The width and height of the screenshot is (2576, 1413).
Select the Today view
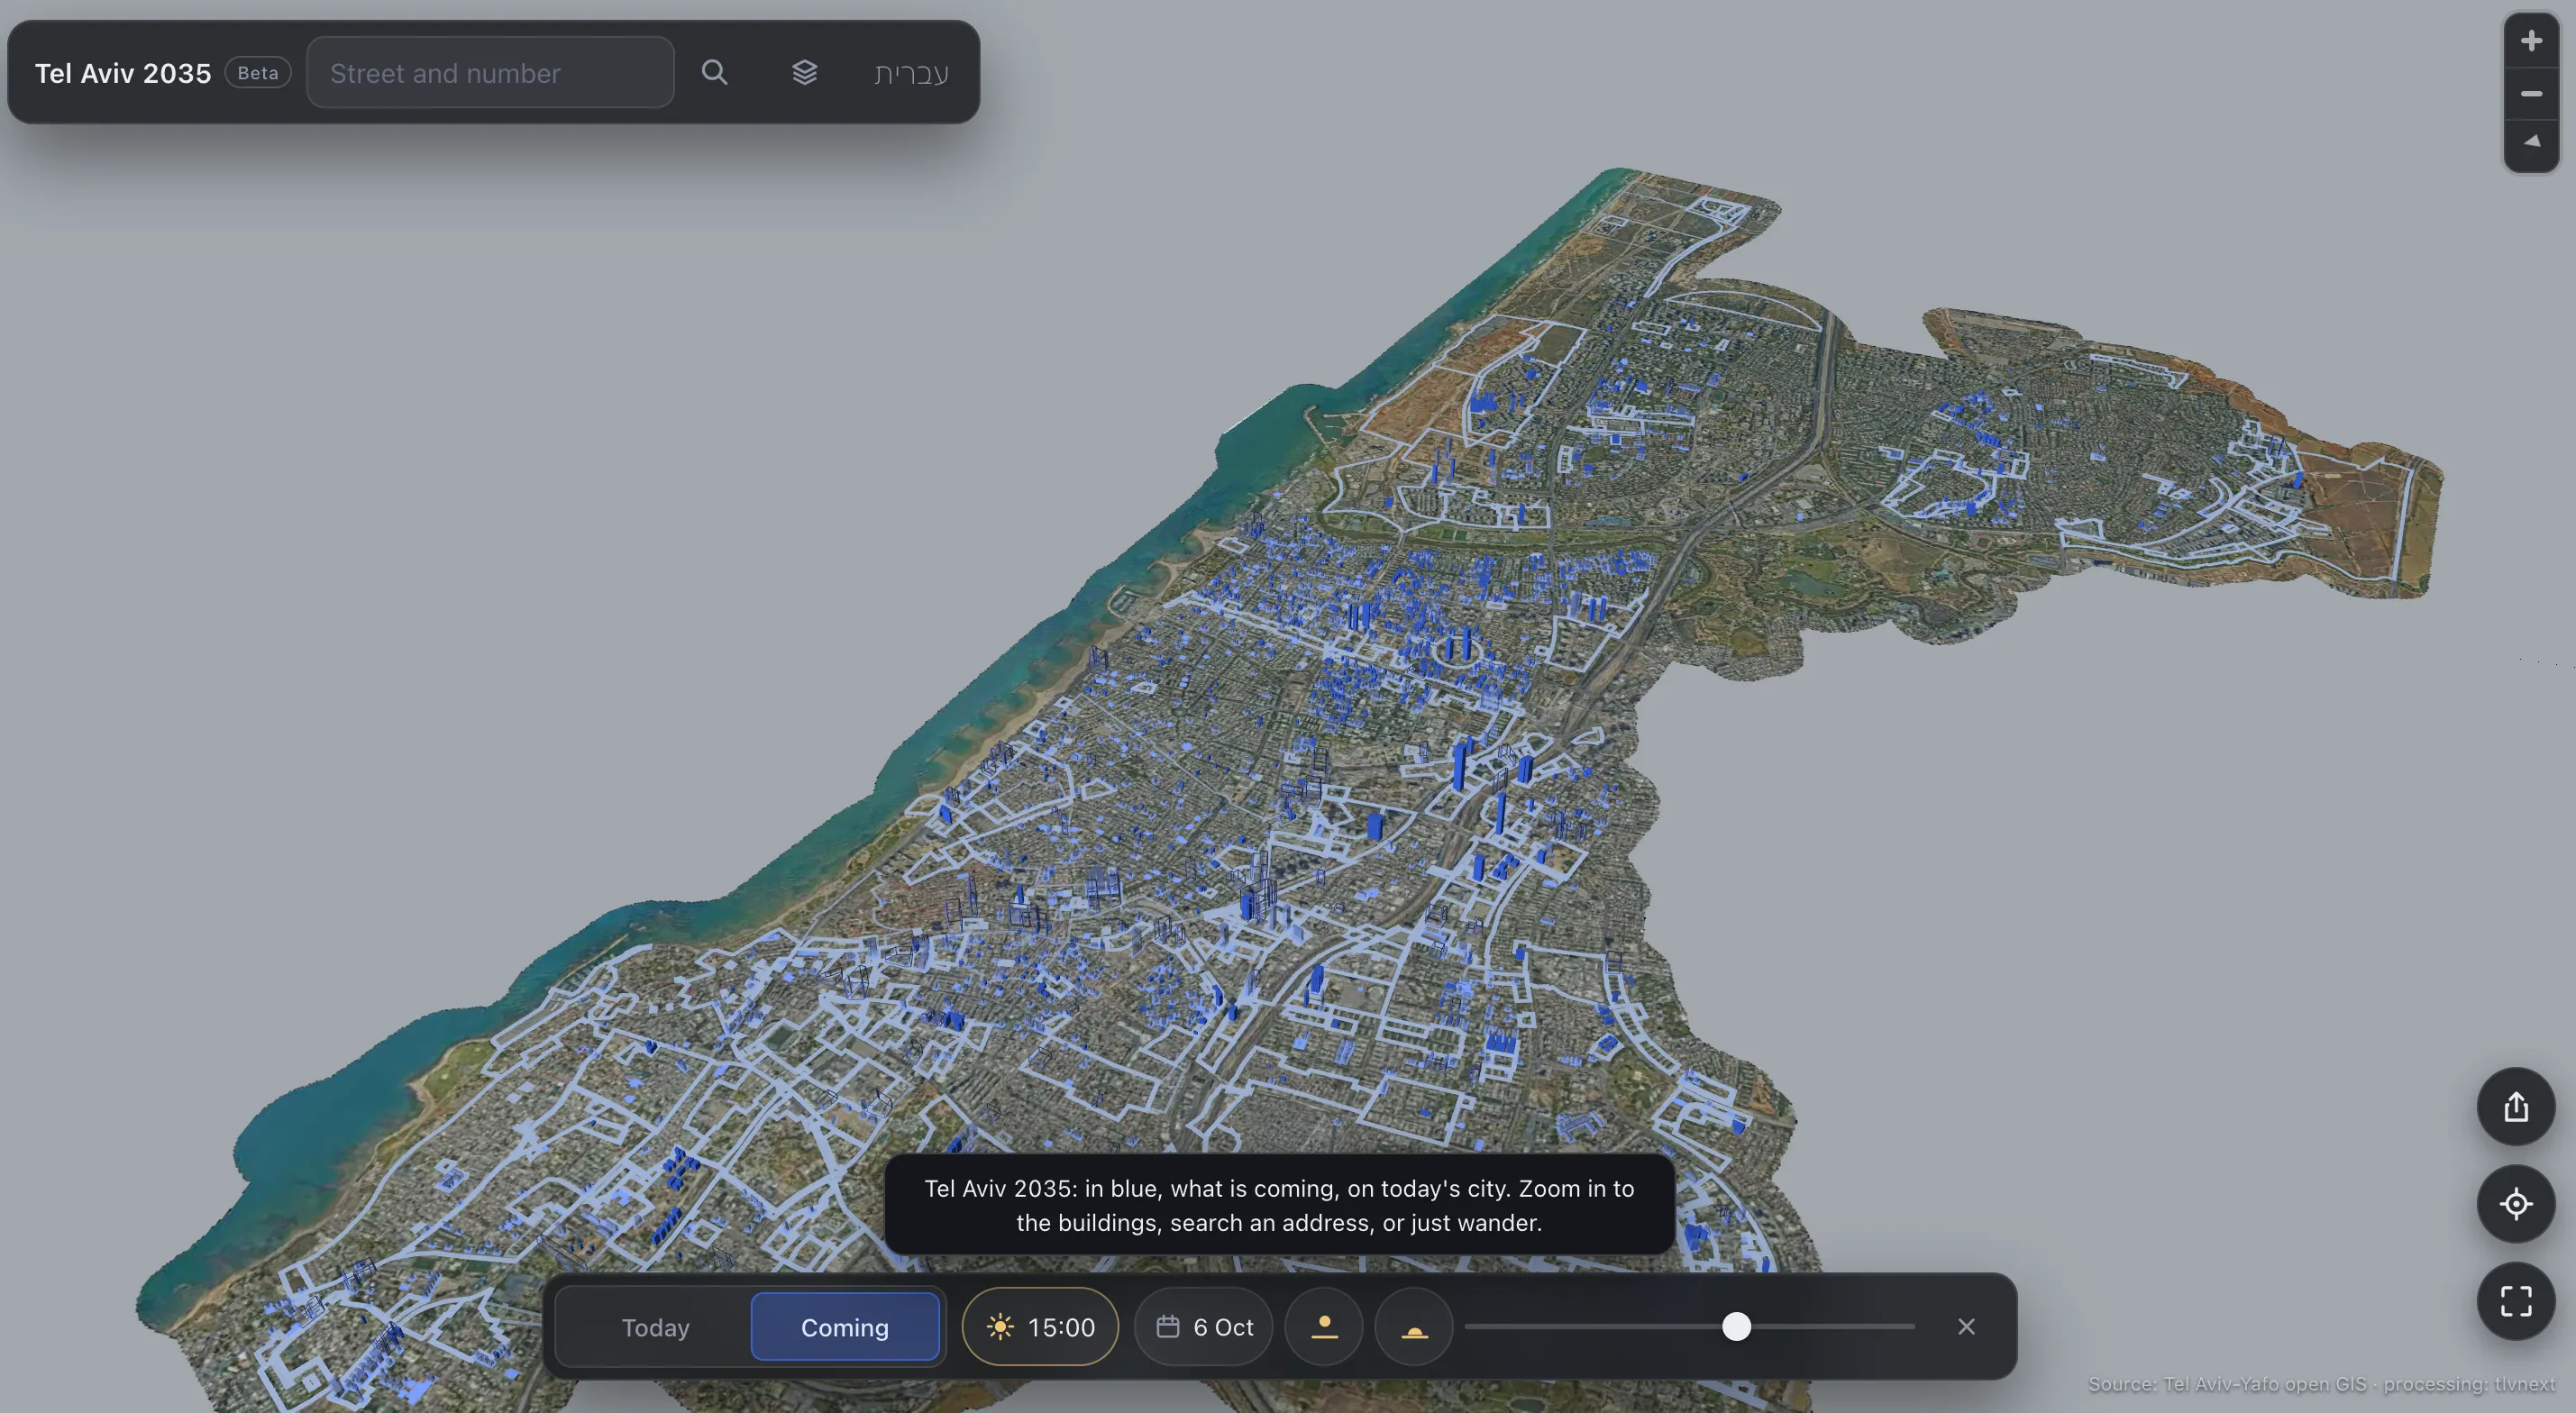[655, 1327]
